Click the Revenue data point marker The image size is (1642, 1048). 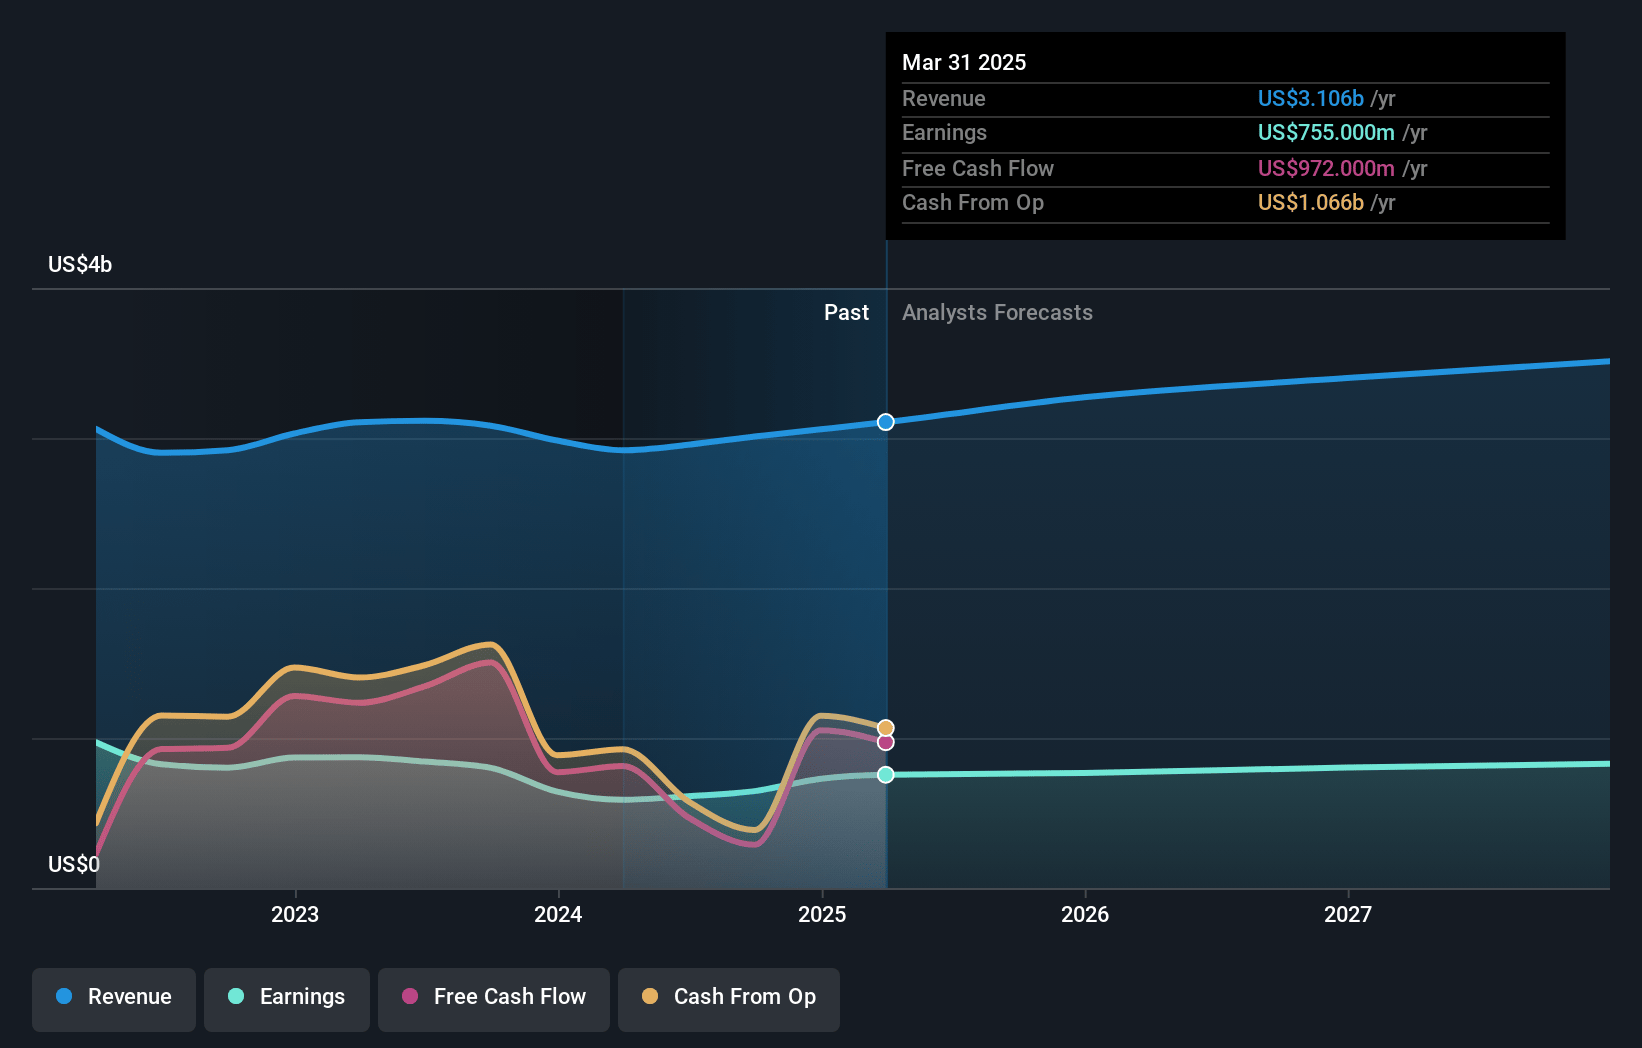[x=886, y=422]
